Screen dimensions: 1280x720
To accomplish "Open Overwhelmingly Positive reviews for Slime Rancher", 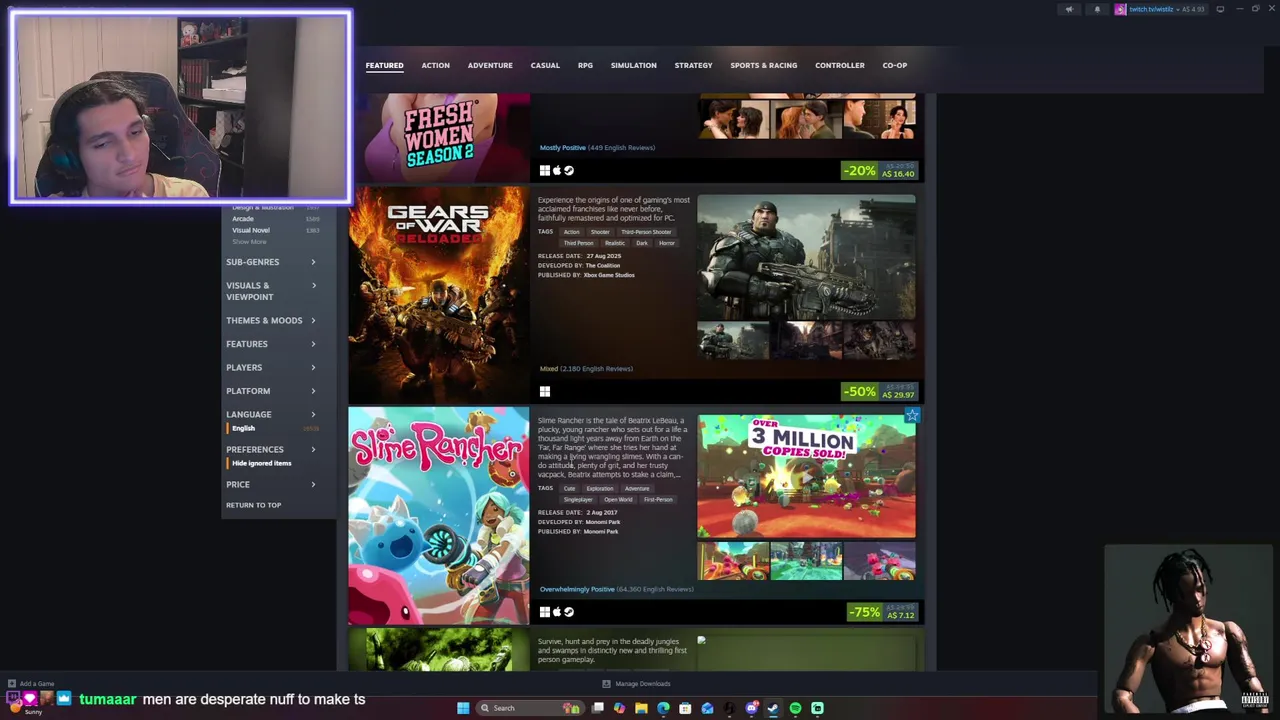I will [x=577, y=589].
